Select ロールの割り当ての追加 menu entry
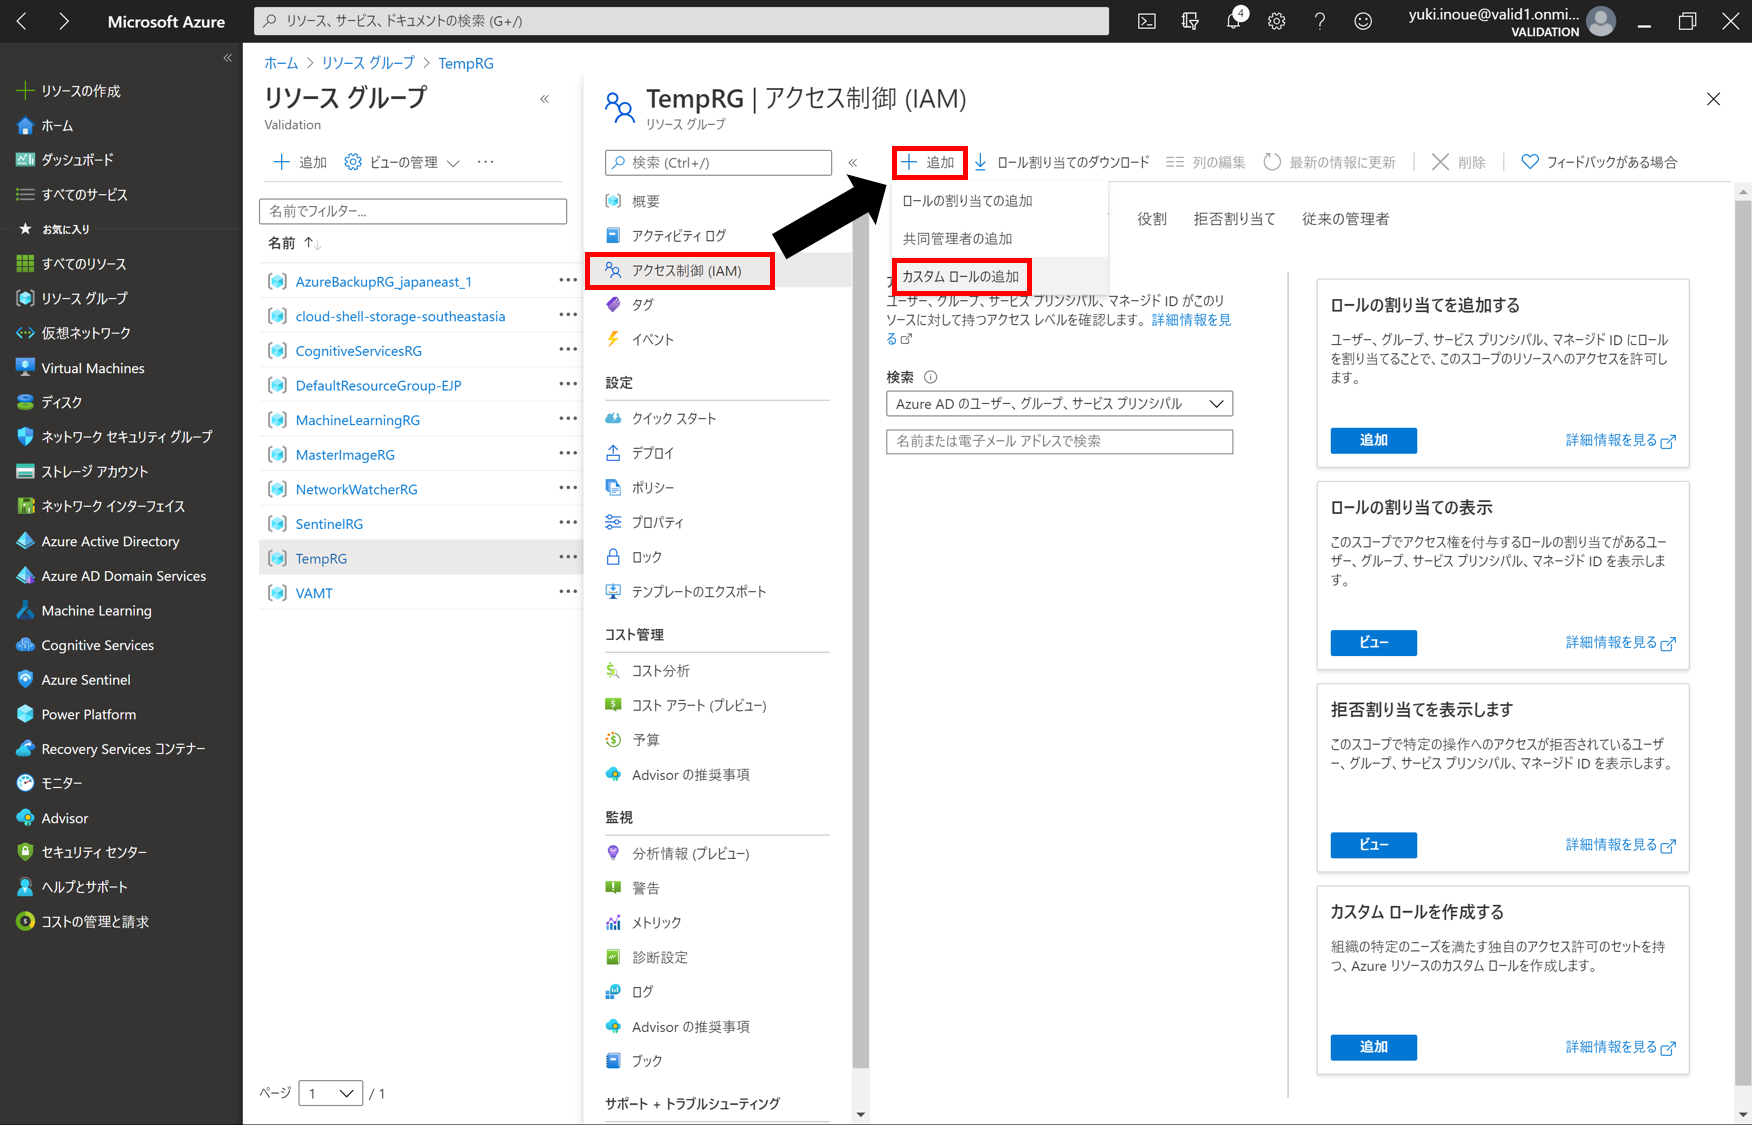This screenshot has width=1752, height=1125. (x=967, y=201)
